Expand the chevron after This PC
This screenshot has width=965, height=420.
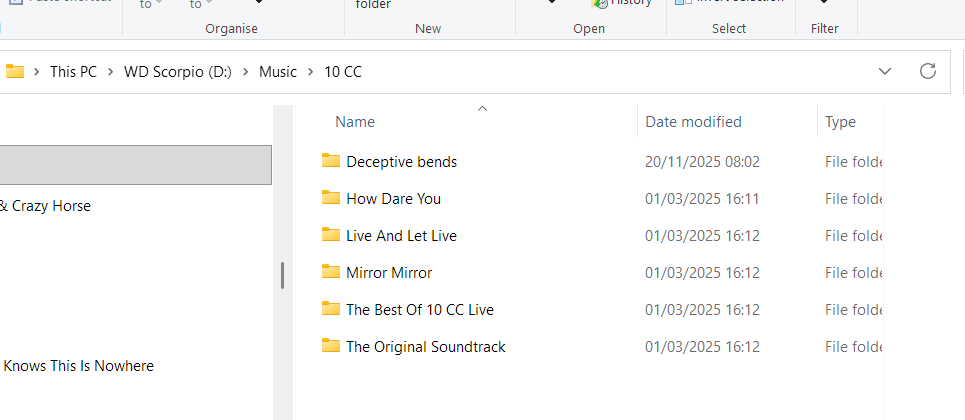(x=111, y=72)
